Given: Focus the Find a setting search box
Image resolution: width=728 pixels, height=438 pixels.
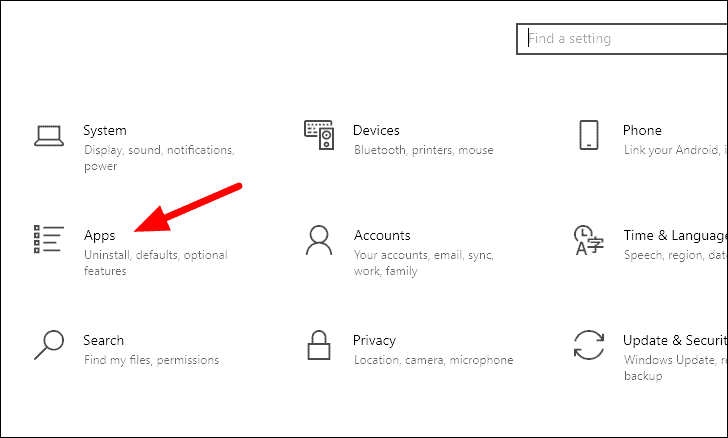Looking at the screenshot, I should coord(622,39).
